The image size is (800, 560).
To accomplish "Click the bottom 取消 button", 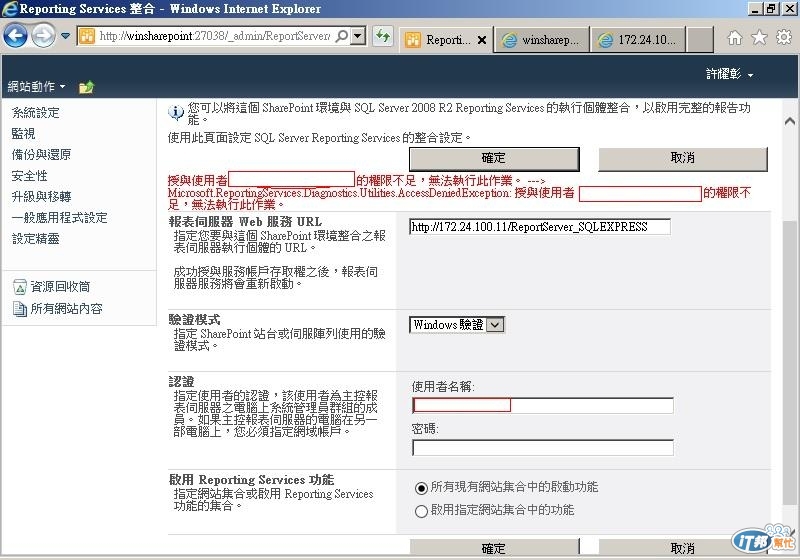I will [682, 547].
